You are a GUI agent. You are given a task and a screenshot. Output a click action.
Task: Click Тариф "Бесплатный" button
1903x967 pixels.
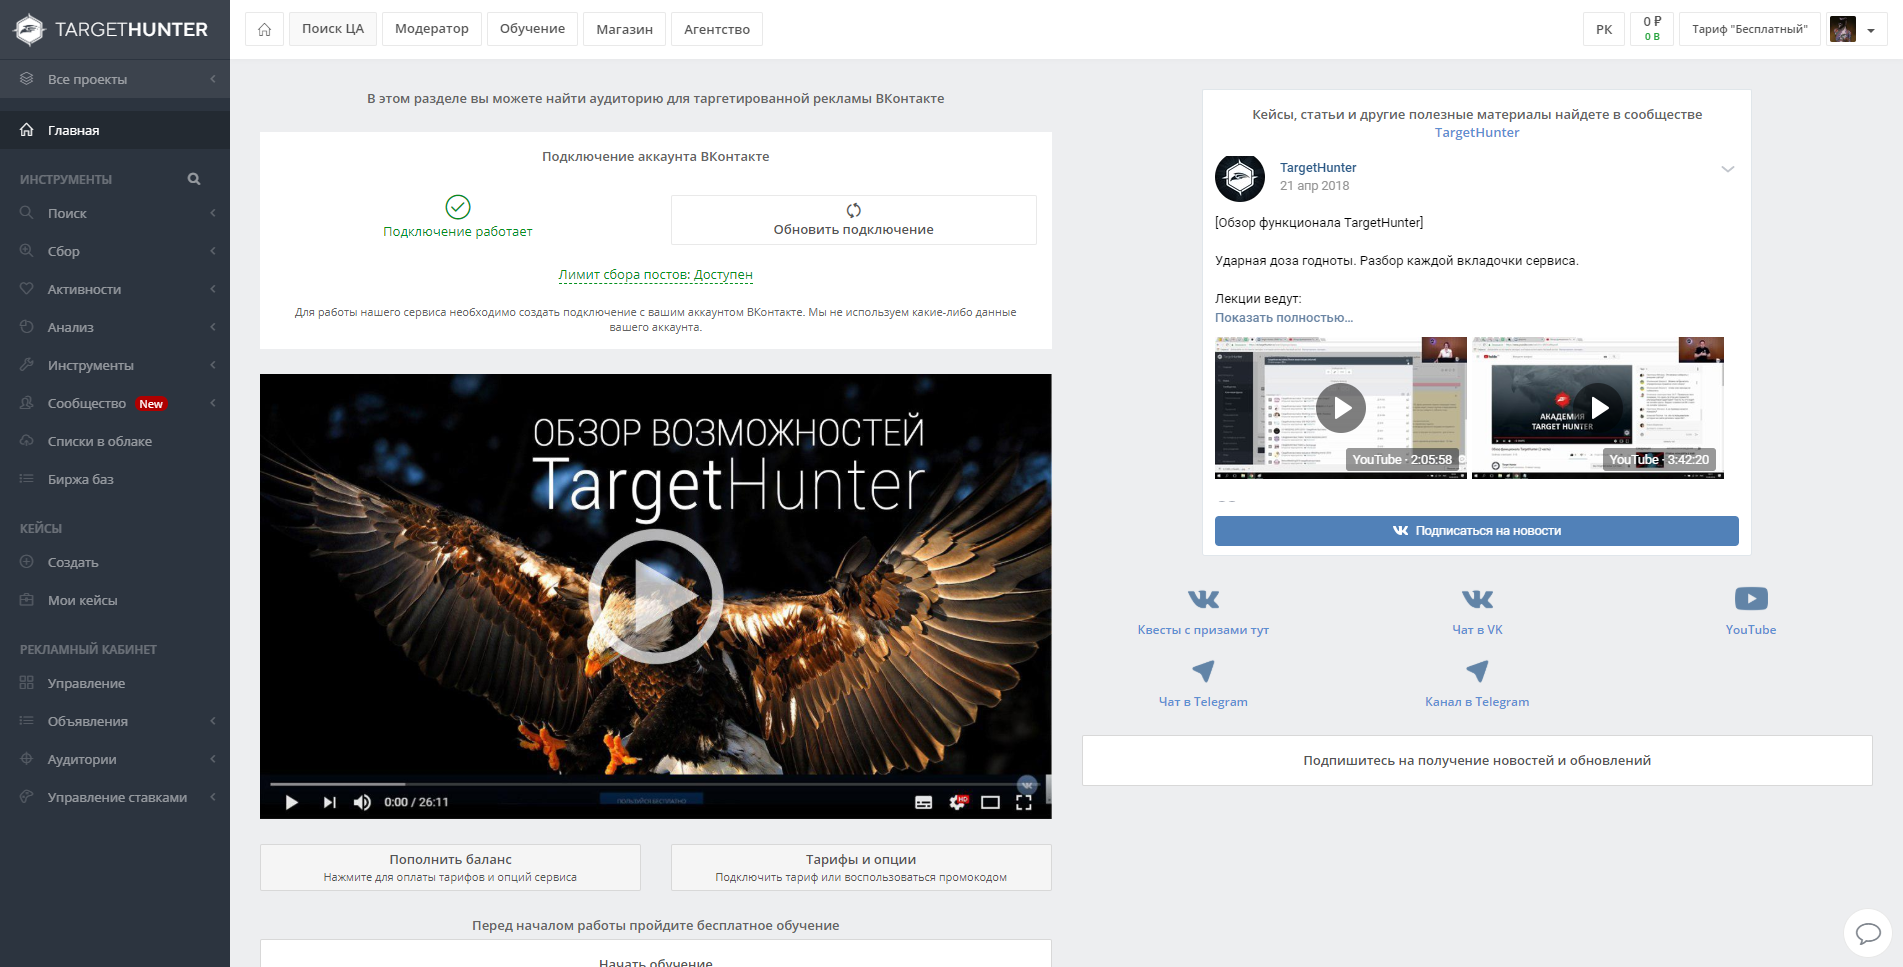[x=1750, y=29]
